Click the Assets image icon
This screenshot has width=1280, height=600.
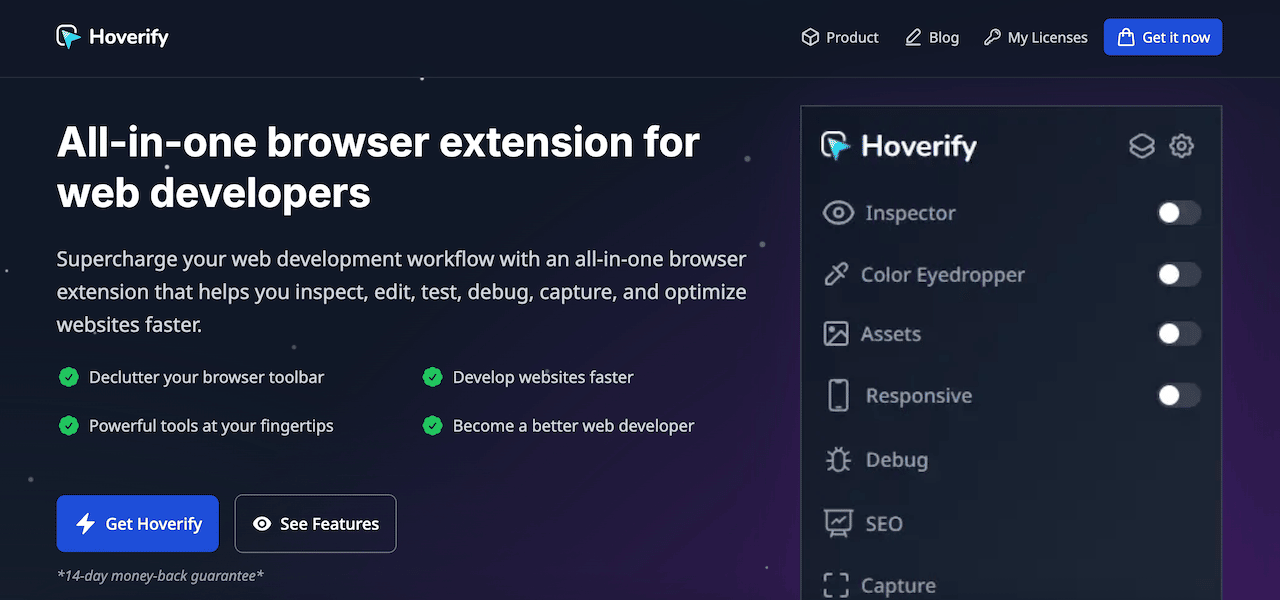[x=835, y=334]
